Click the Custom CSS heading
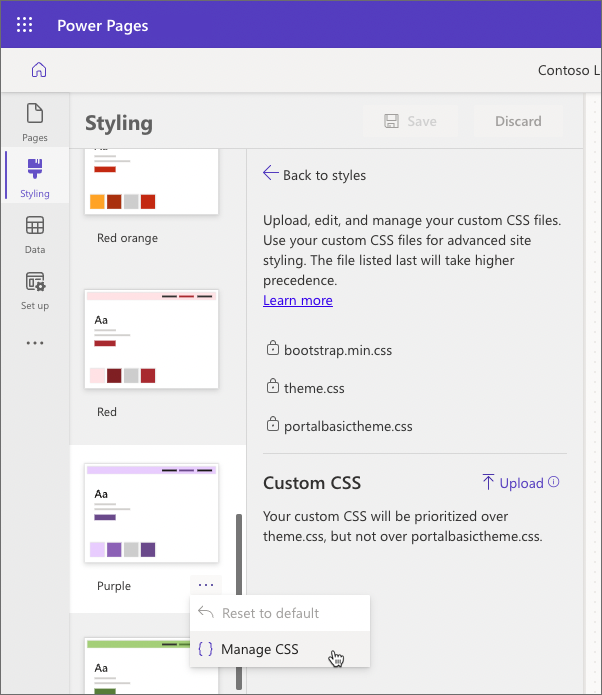602x695 pixels. click(312, 483)
